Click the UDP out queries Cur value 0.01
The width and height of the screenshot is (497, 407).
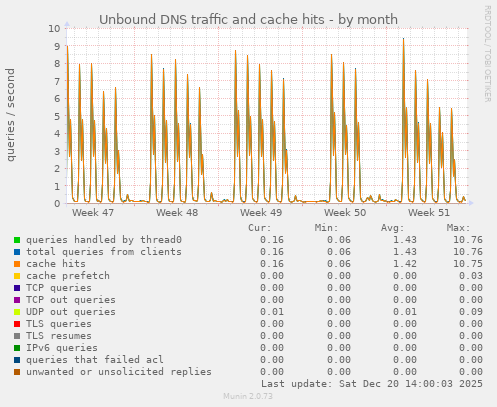coord(272,312)
